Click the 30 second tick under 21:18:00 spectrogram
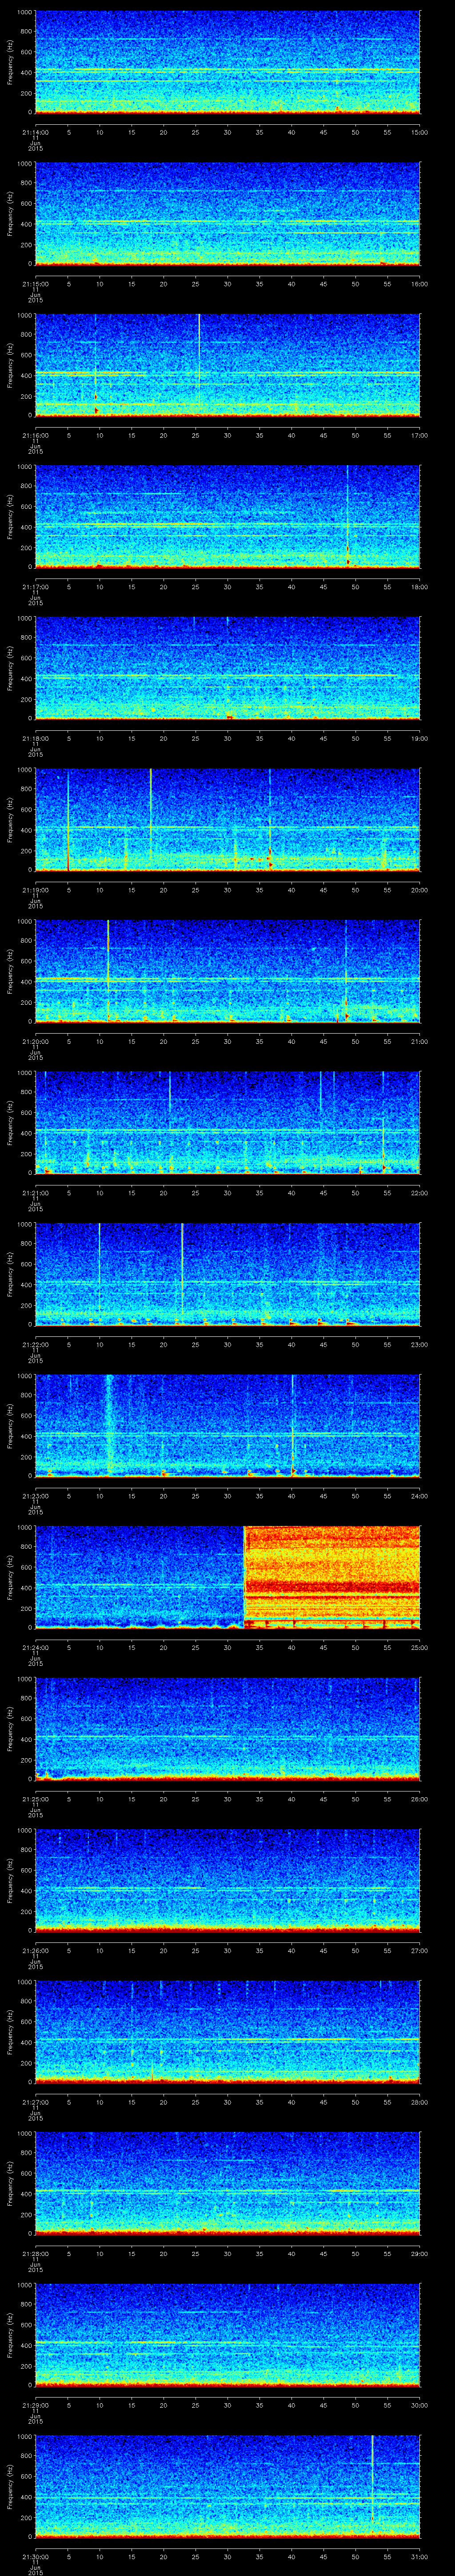Image resolution: width=455 pixels, height=2576 pixels. tap(228, 738)
